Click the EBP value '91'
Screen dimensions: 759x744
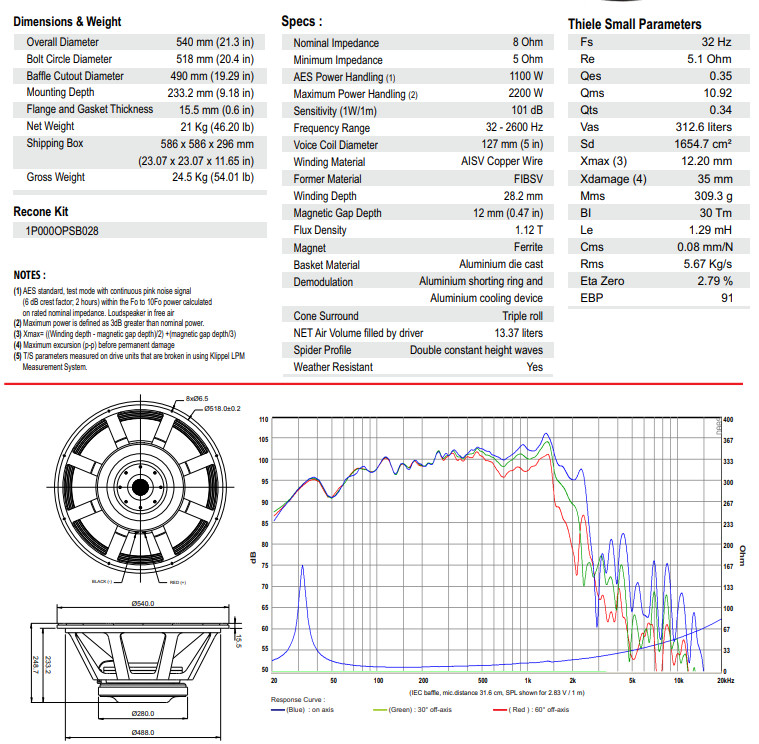click(x=727, y=298)
